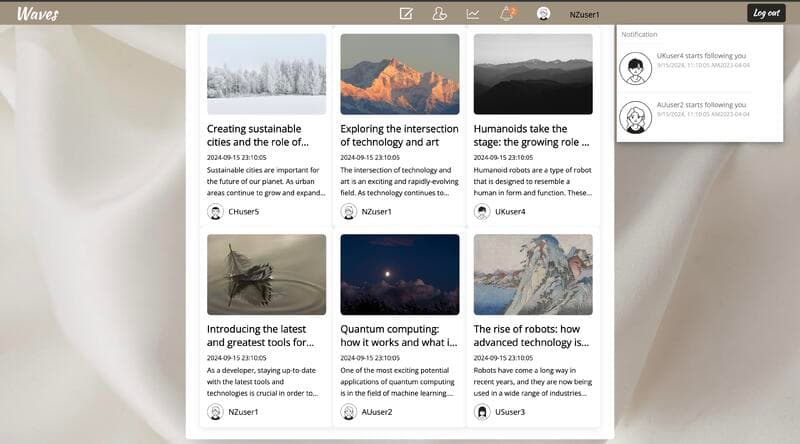Open NZuser1 author name on latest tools post
800x444 pixels.
point(243,412)
